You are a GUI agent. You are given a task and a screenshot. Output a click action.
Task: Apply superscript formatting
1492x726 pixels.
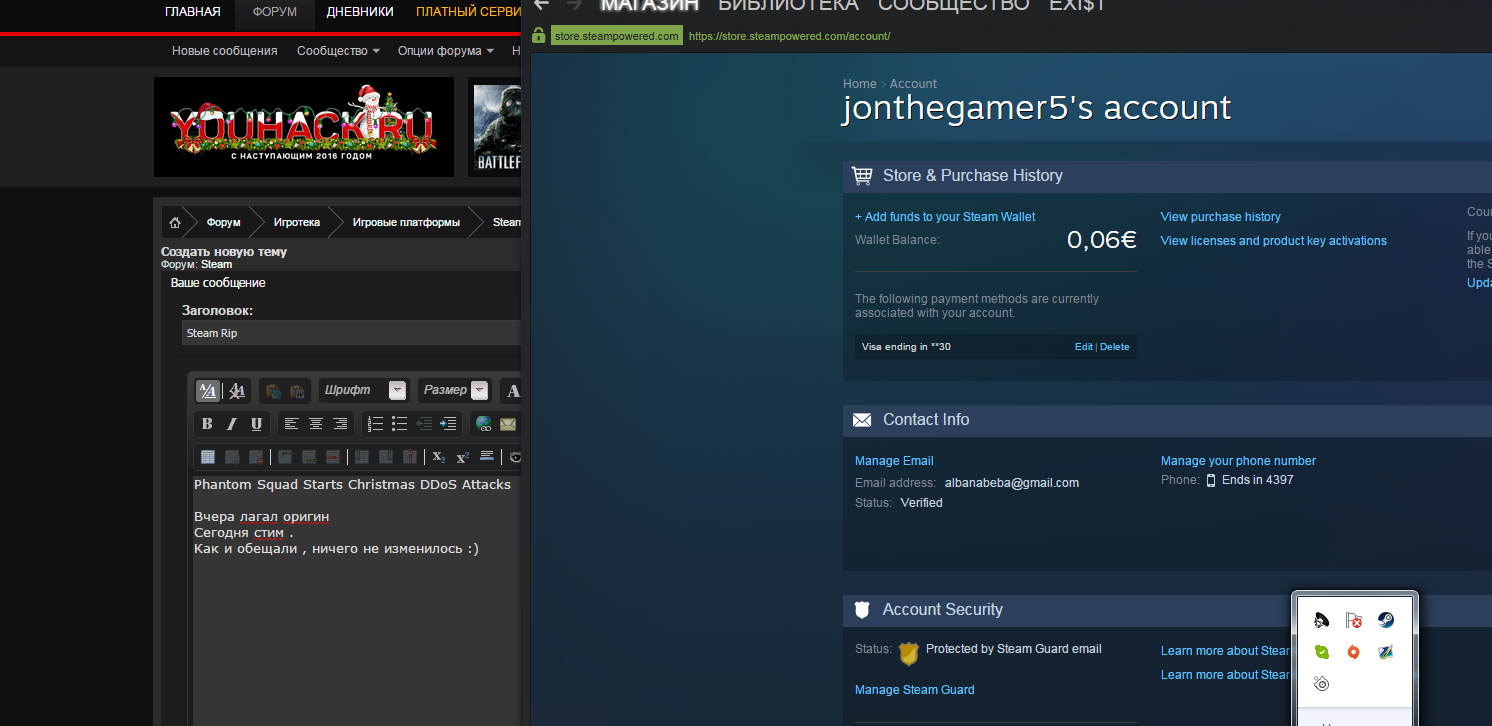pos(462,457)
